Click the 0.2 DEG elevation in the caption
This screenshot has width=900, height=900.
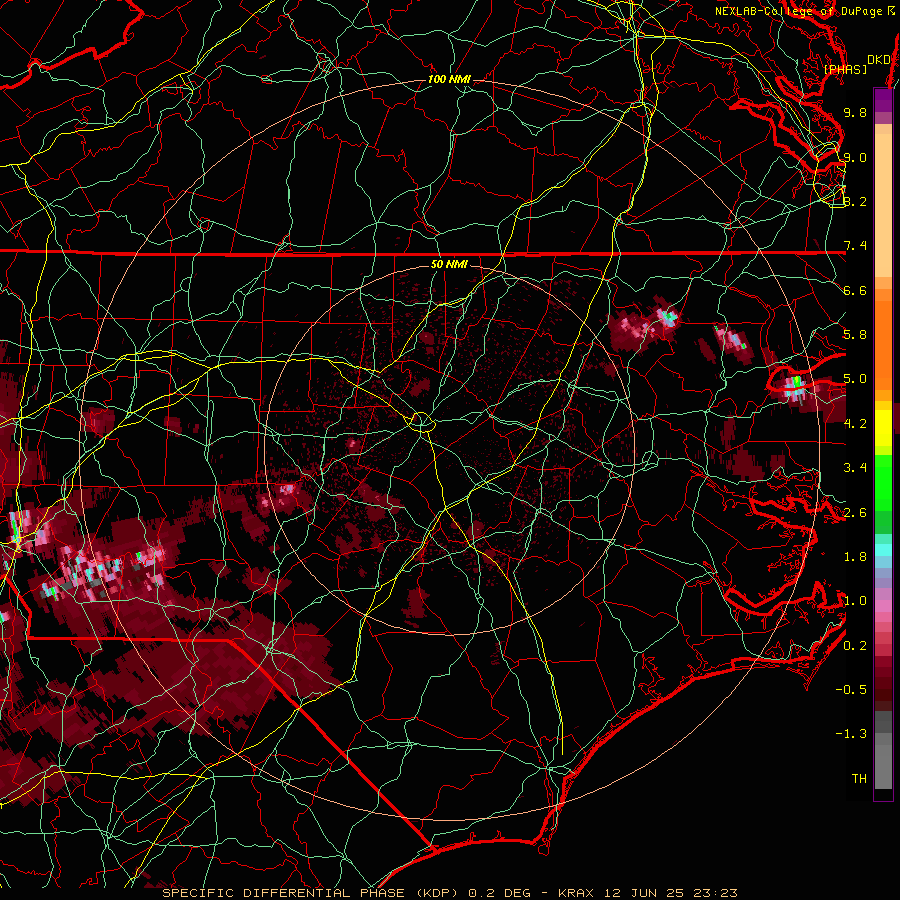coord(500,893)
